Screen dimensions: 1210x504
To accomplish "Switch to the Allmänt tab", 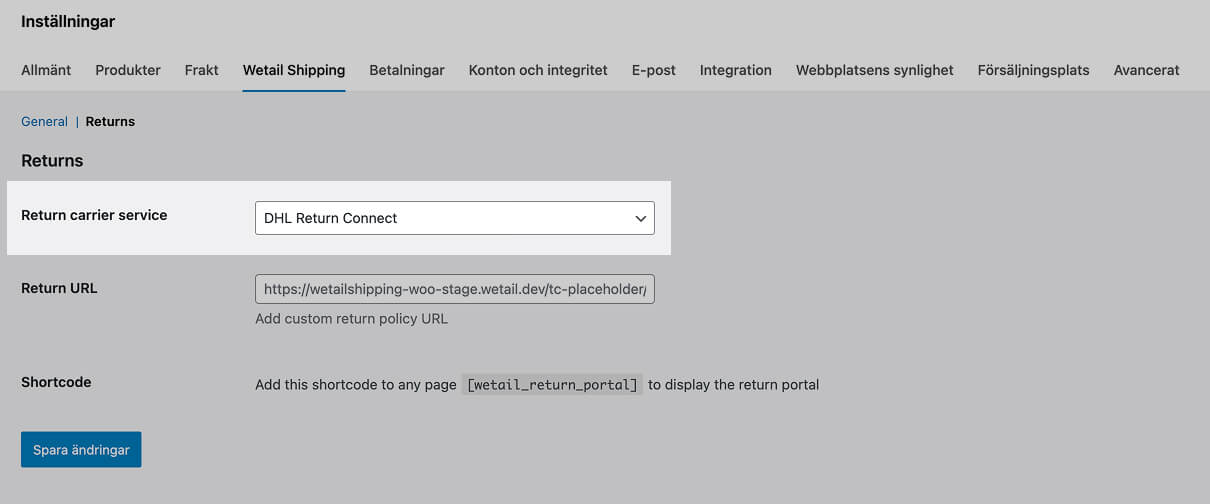I will [46, 70].
